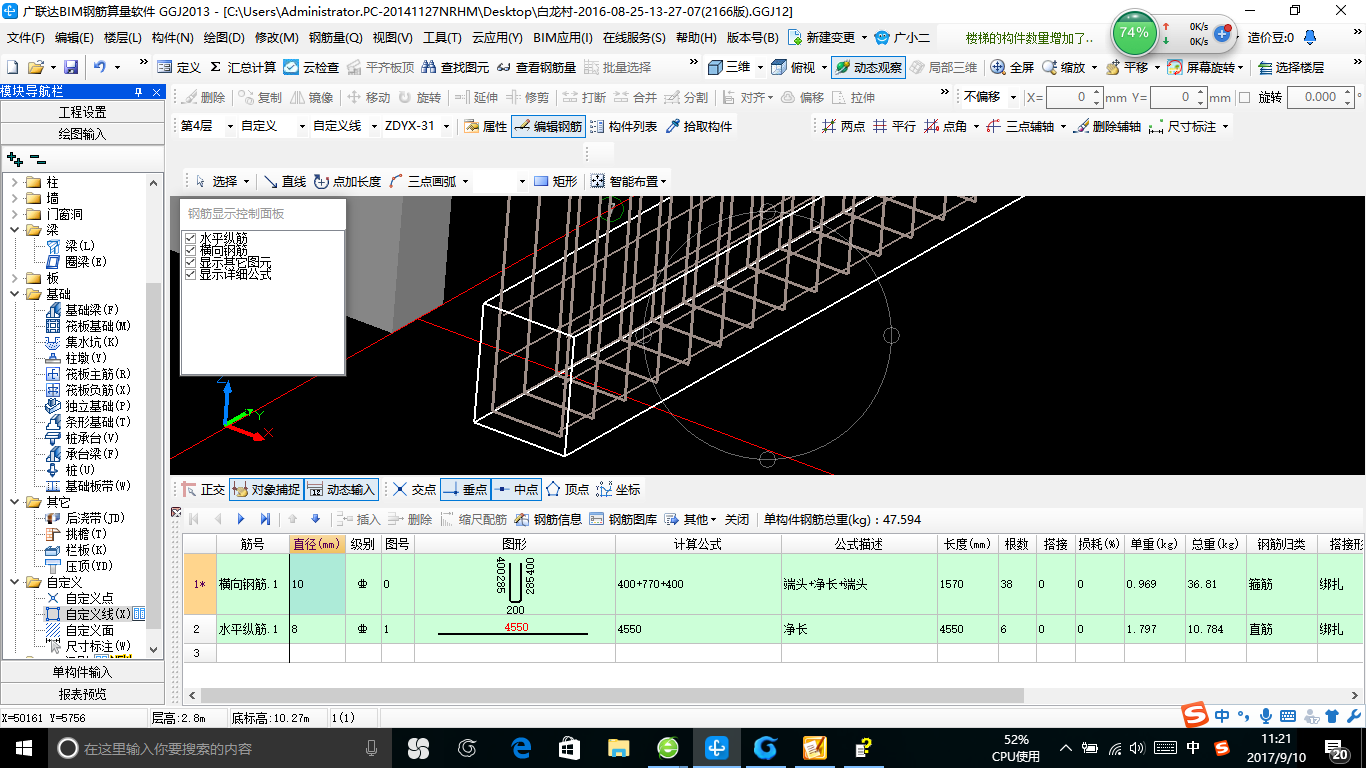Open the 自定义线 type dropdown
Image resolution: width=1366 pixels, height=768 pixels.
click(x=375, y=126)
